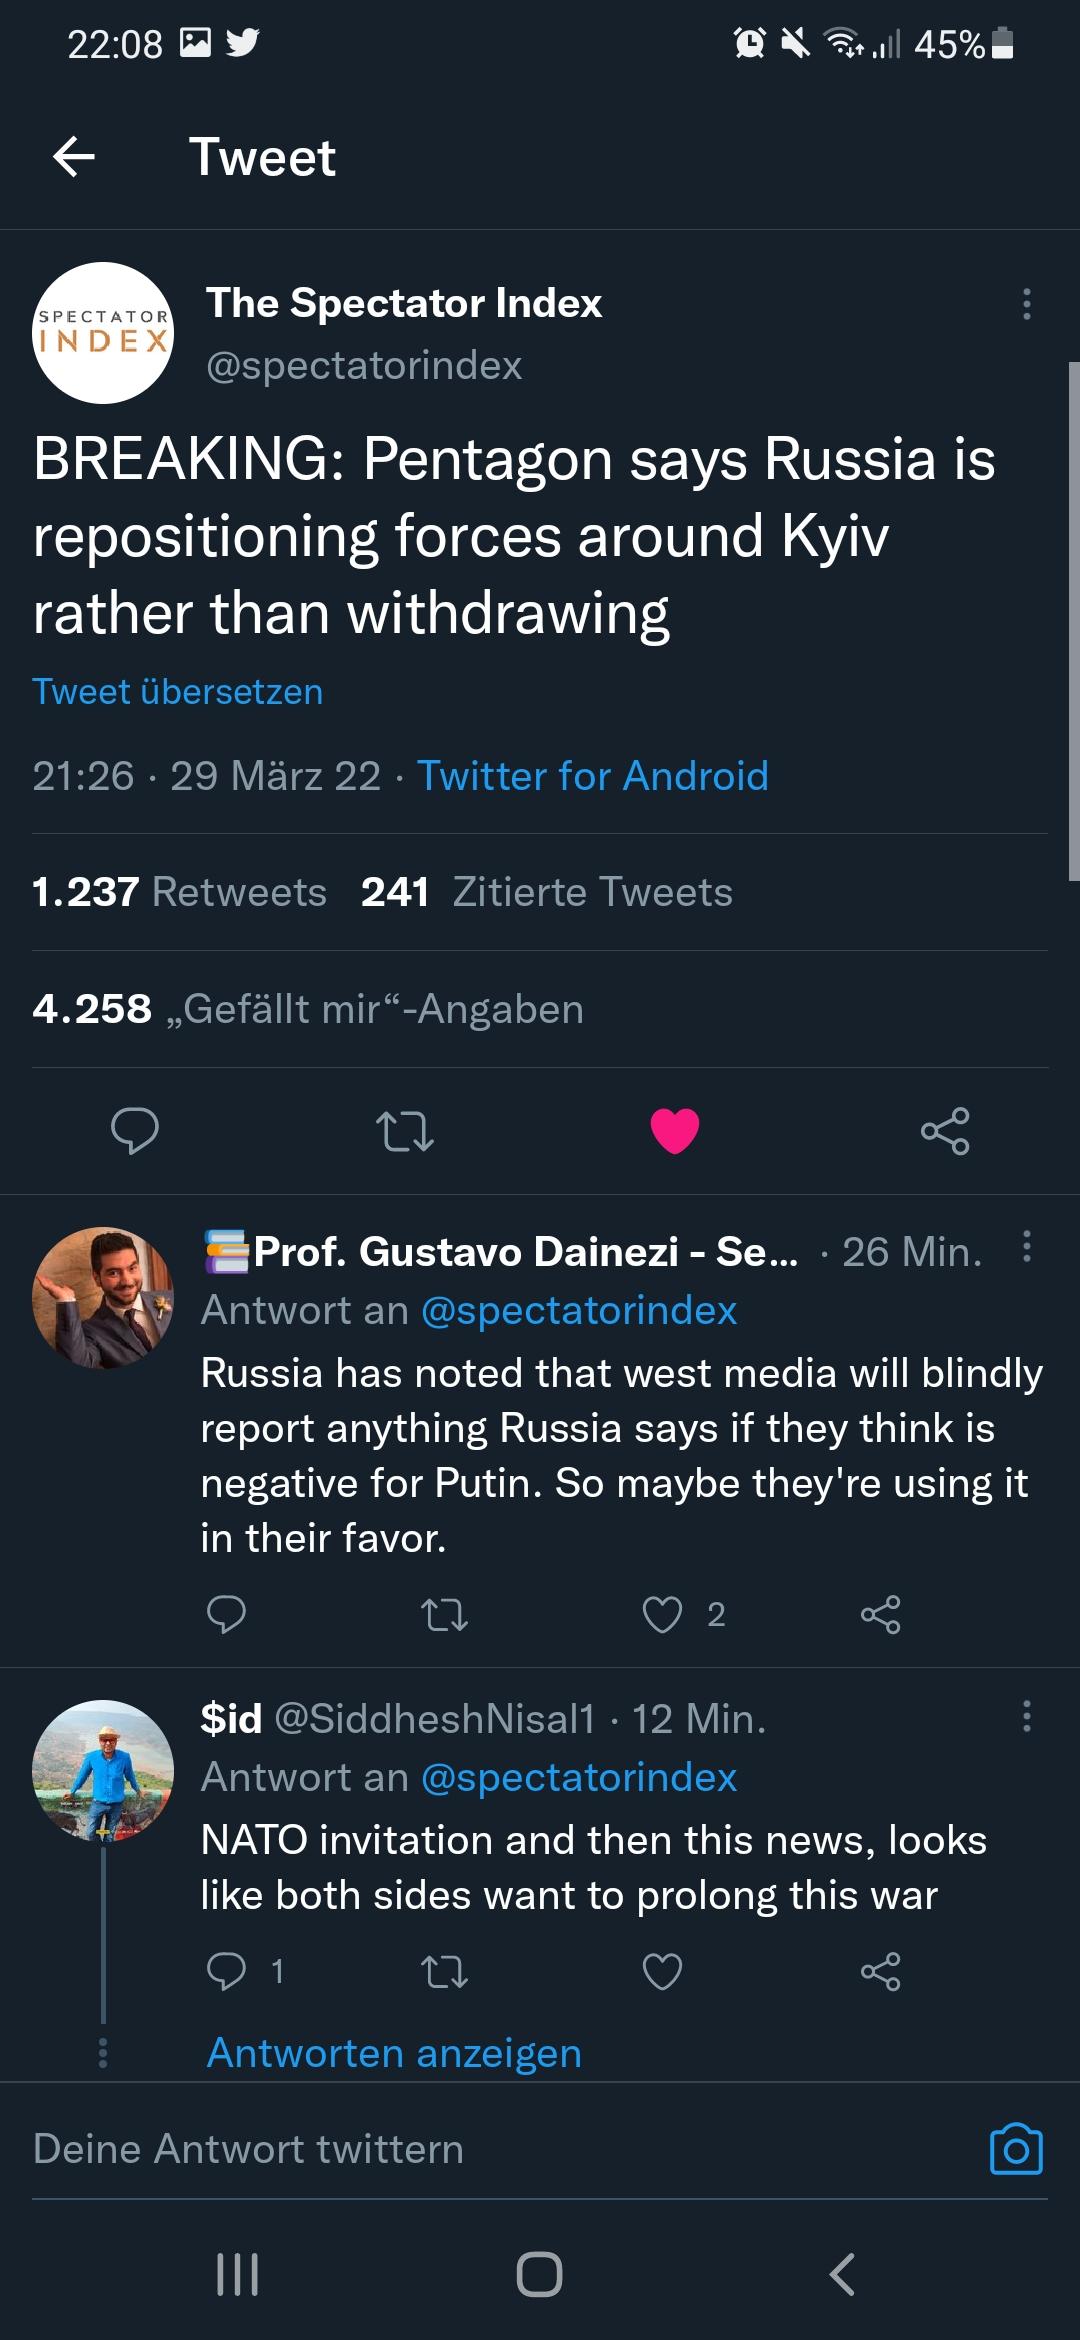View the 241 Zitierte Tweets list
The height and width of the screenshot is (2340, 1080).
tap(547, 892)
